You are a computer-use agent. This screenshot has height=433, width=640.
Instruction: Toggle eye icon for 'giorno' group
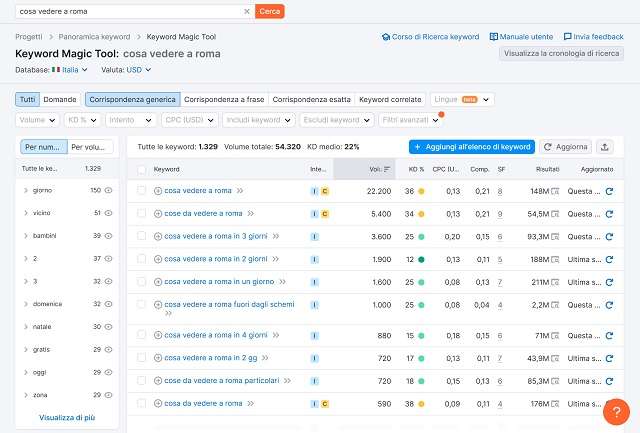point(109,190)
